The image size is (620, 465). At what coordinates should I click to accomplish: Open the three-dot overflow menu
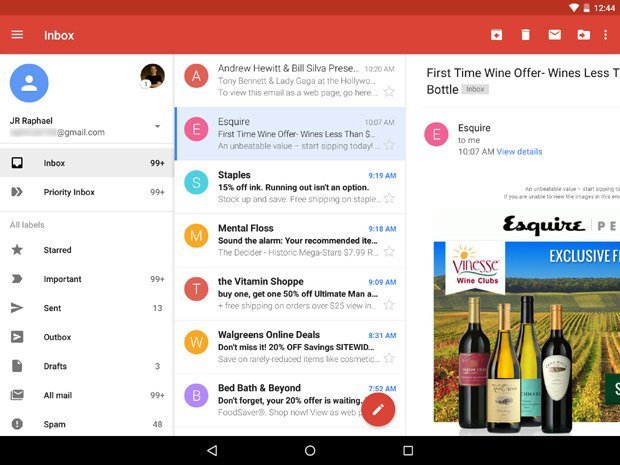point(605,35)
